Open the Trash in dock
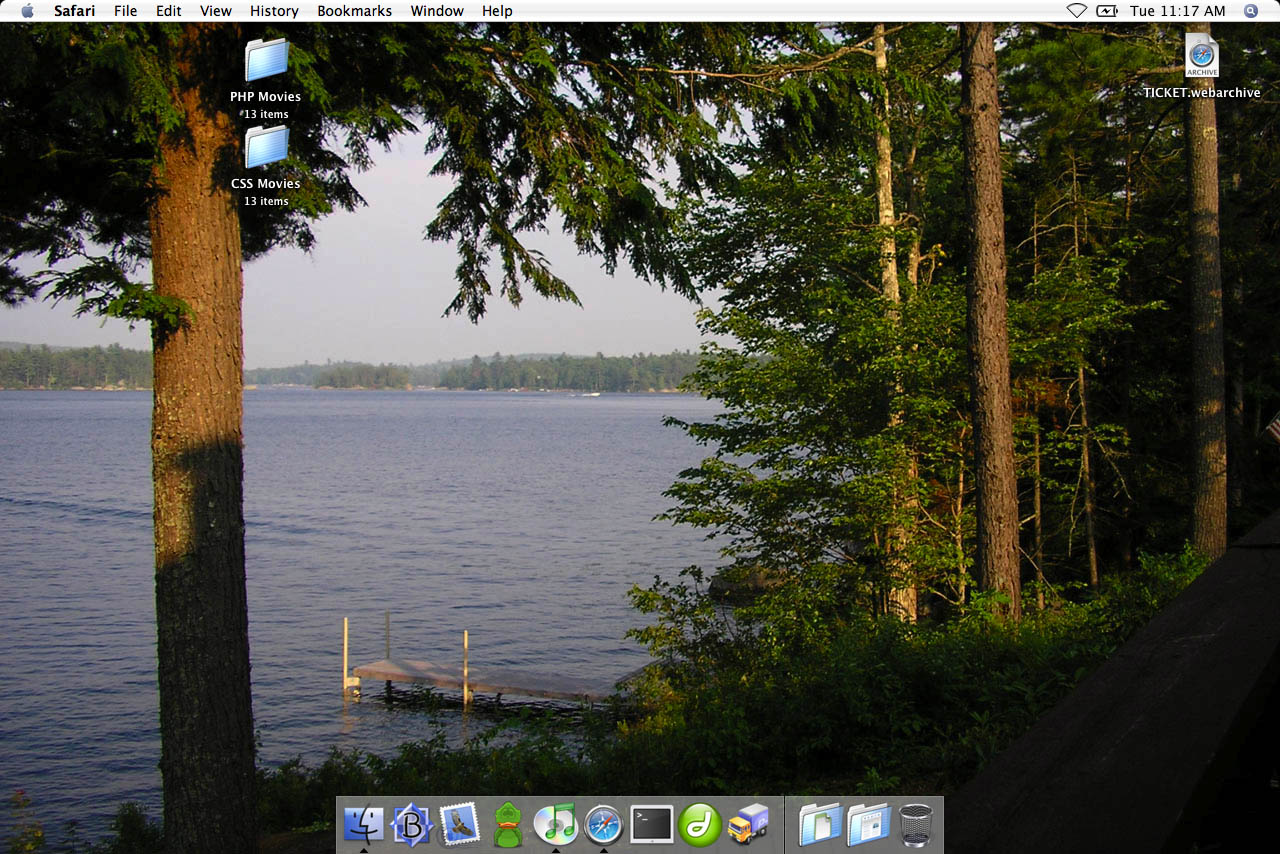Screen dimensions: 1280x854 (x=915, y=825)
